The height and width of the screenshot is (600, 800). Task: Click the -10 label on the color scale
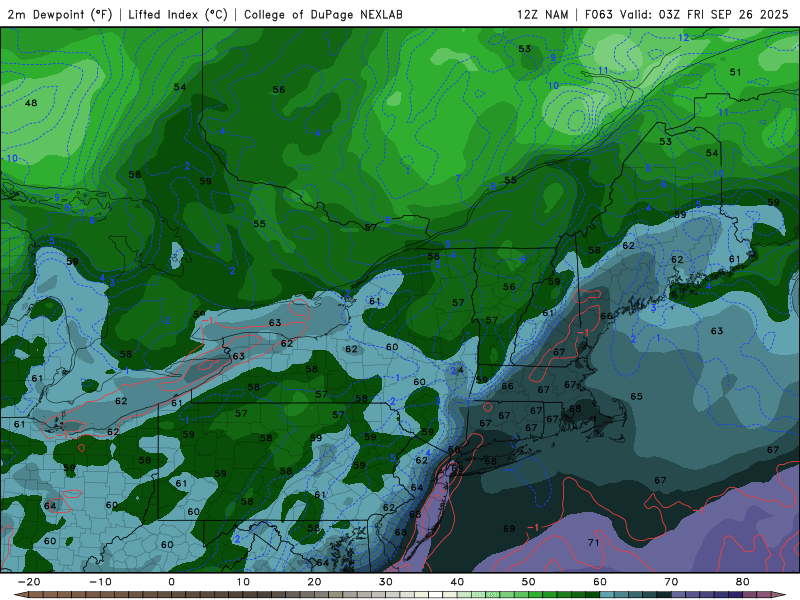[100, 582]
